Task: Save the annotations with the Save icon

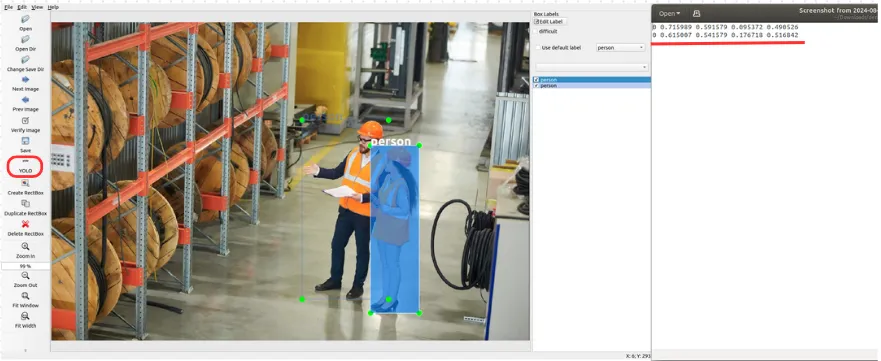Action: 25,141
